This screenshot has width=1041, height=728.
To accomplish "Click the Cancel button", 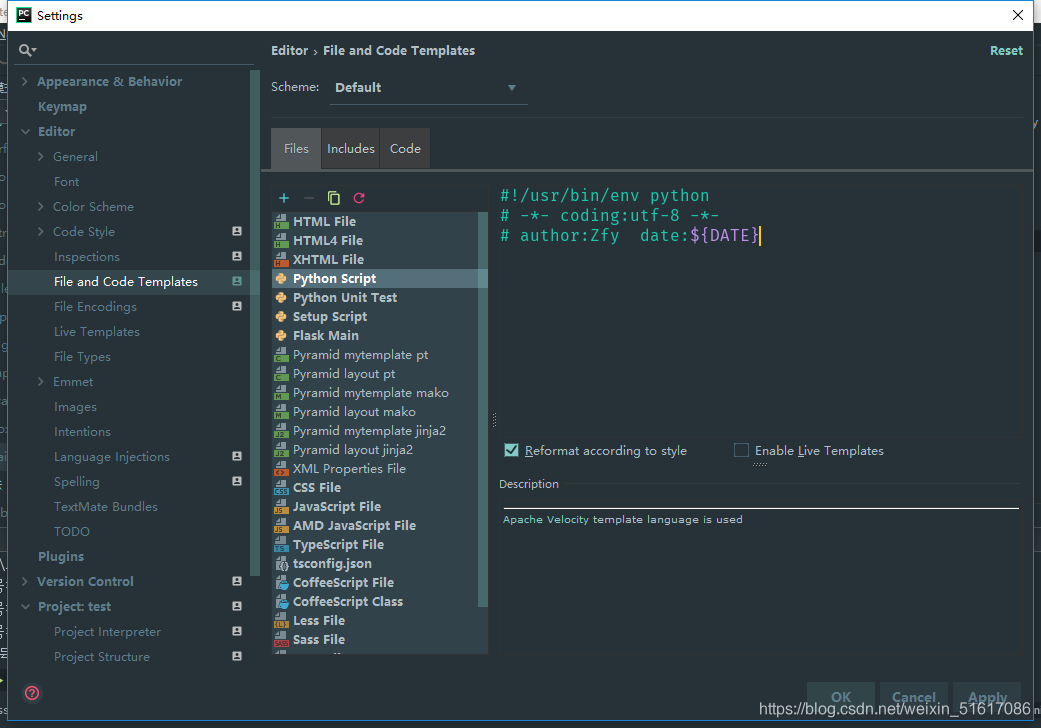I will click(914, 697).
